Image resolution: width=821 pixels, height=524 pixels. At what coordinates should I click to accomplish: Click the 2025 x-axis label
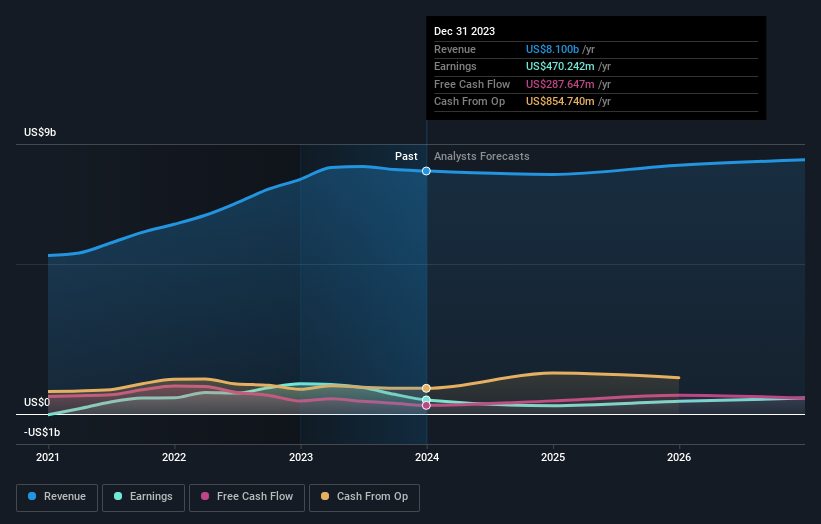(x=553, y=458)
